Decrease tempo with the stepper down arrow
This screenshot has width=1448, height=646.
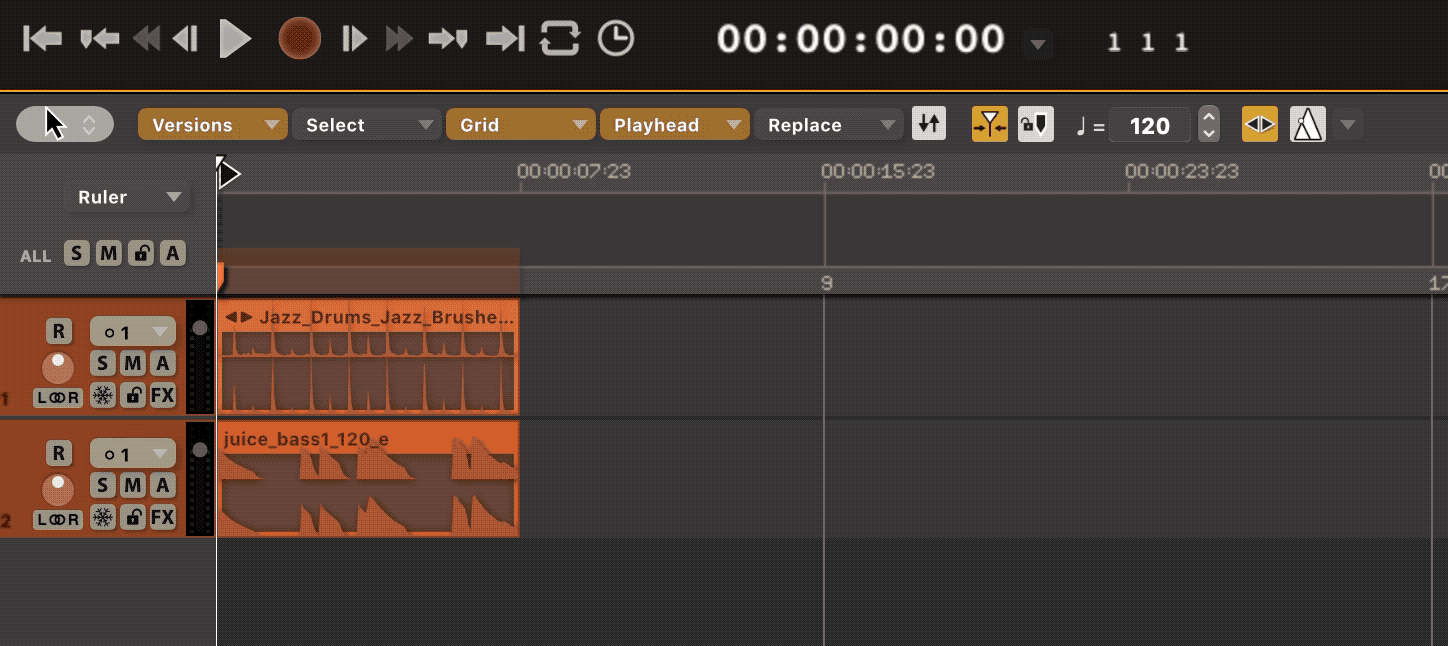coord(1209,133)
